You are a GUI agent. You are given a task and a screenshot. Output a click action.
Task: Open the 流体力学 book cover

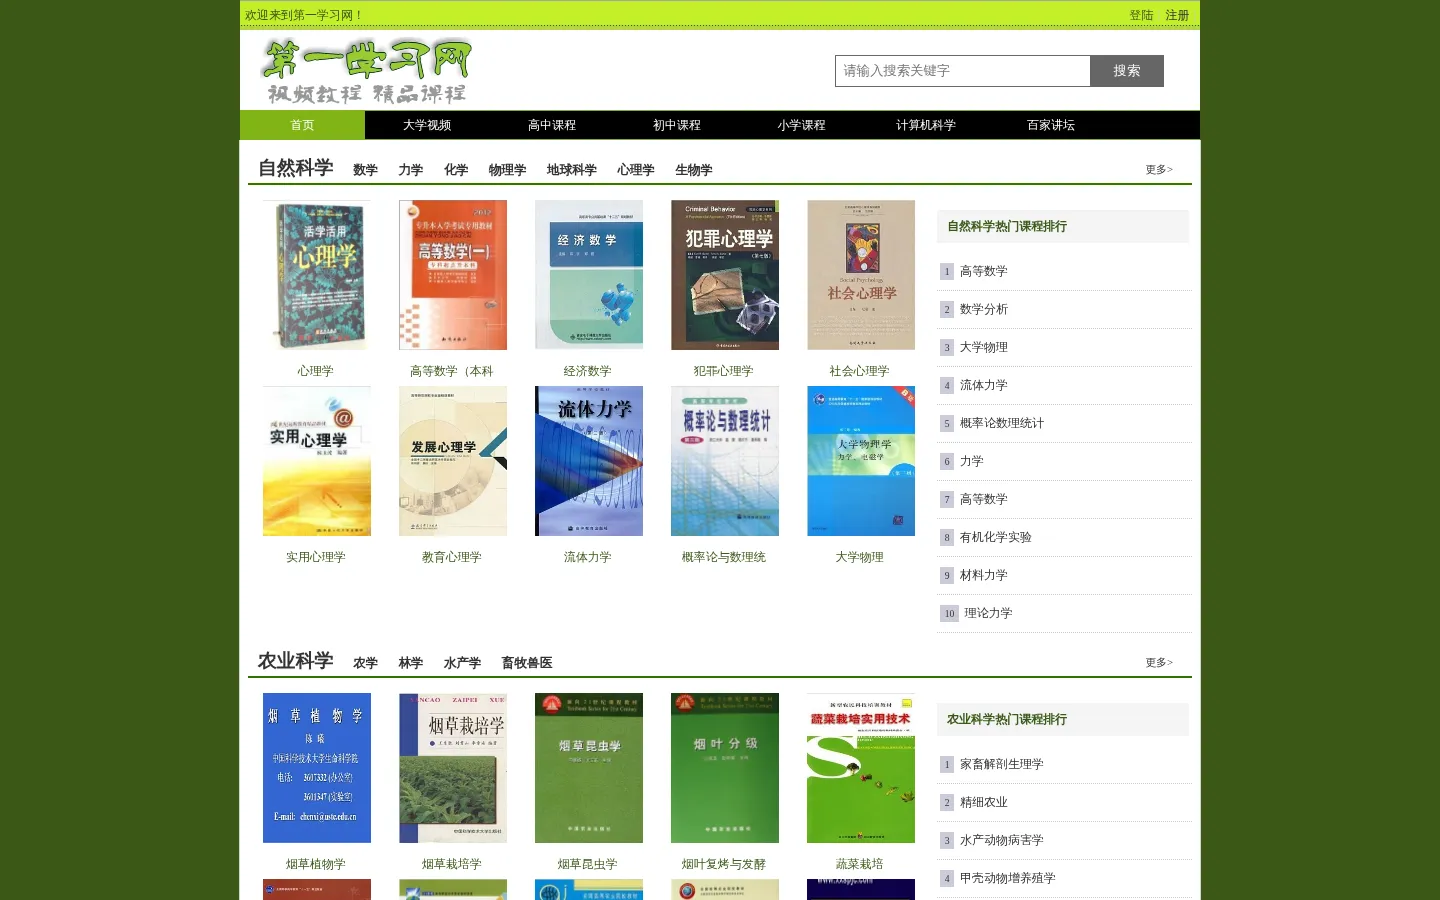(x=589, y=461)
